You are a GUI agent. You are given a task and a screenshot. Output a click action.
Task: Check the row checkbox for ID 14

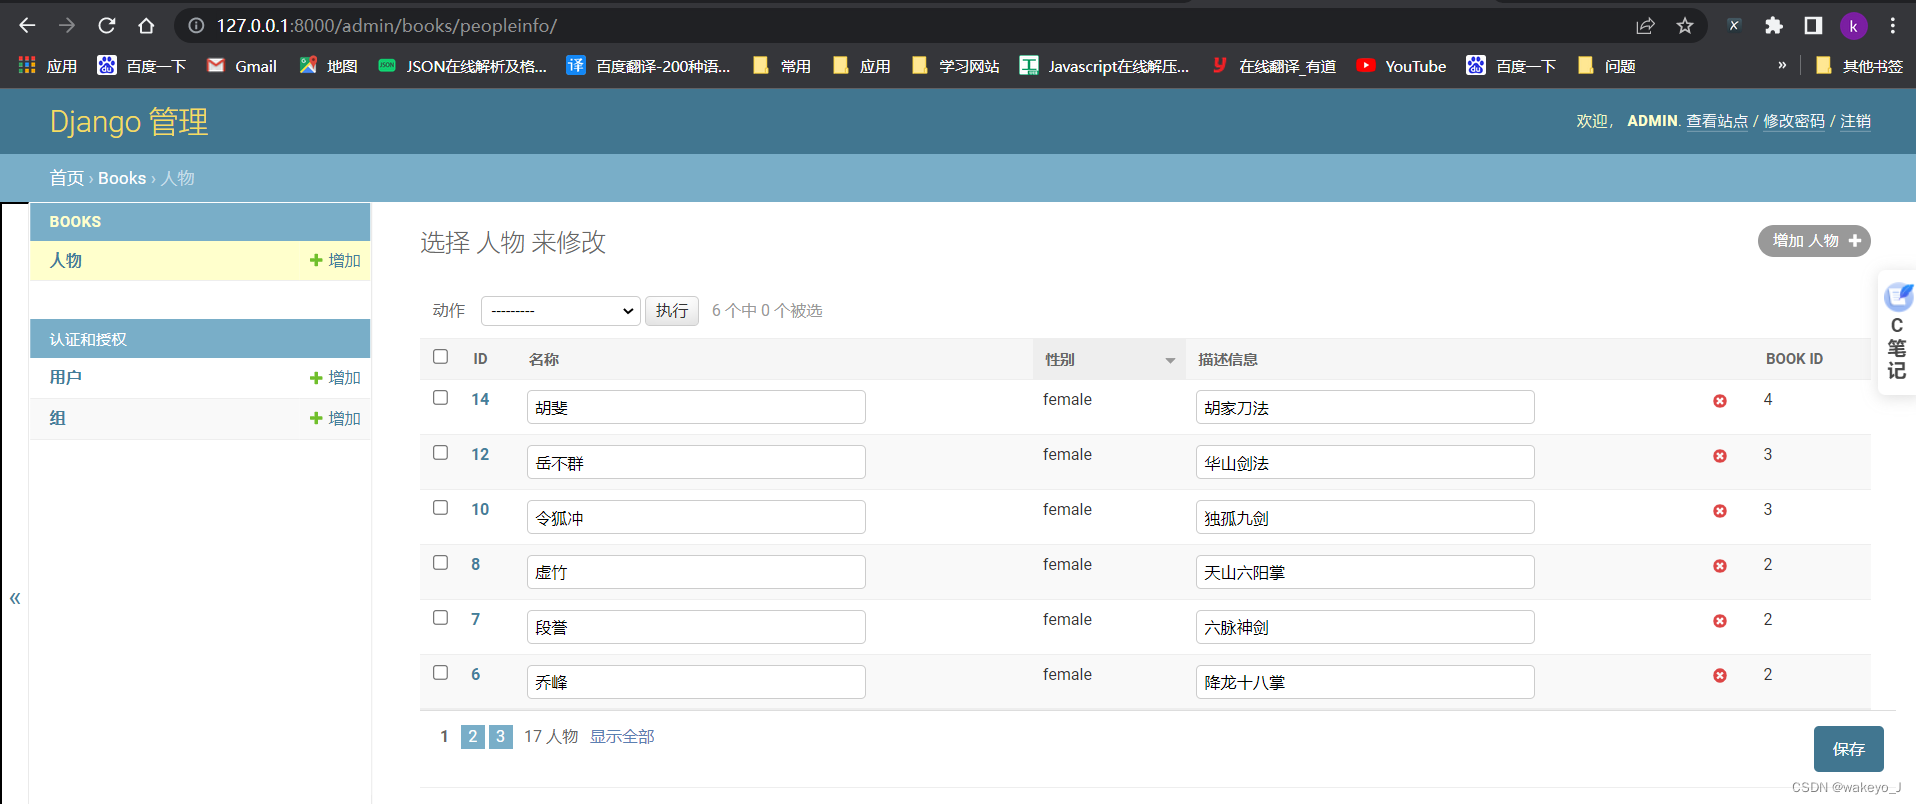tap(440, 397)
